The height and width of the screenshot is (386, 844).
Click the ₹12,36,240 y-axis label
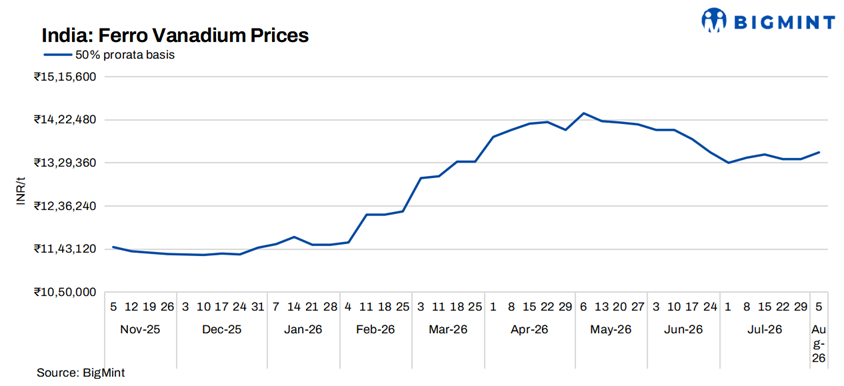[65, 206]
